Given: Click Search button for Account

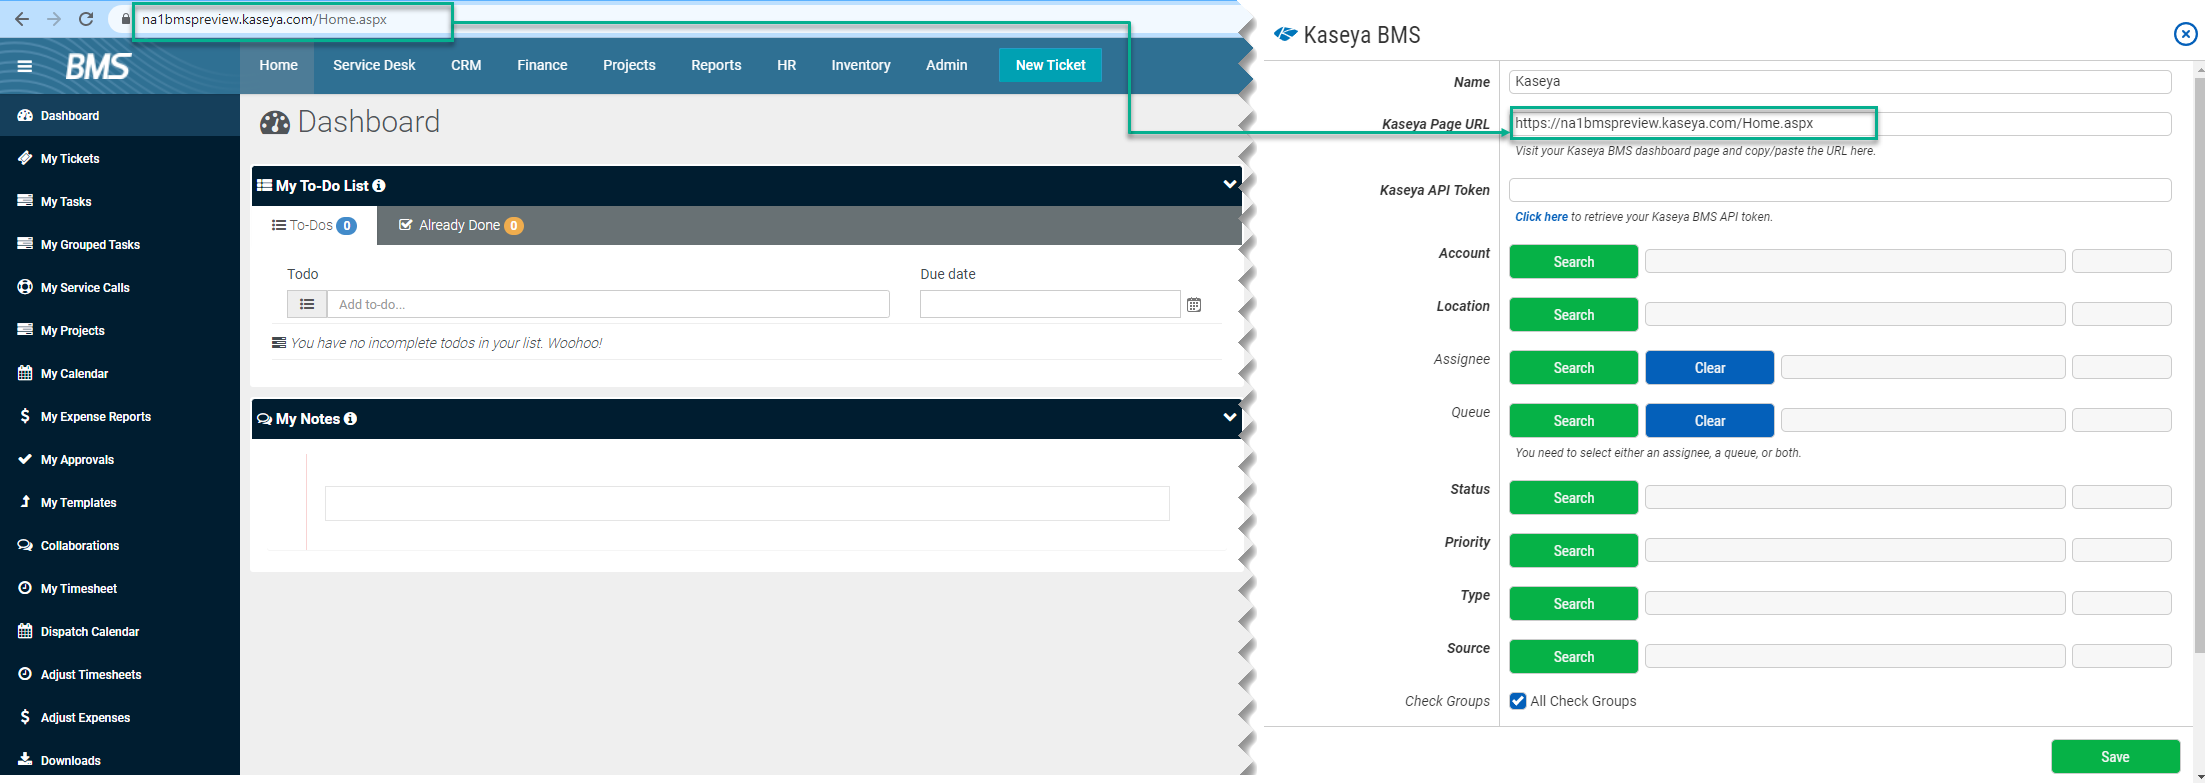Looking at the screenshot, I should pyautogui.click(x=1573, y=262).
